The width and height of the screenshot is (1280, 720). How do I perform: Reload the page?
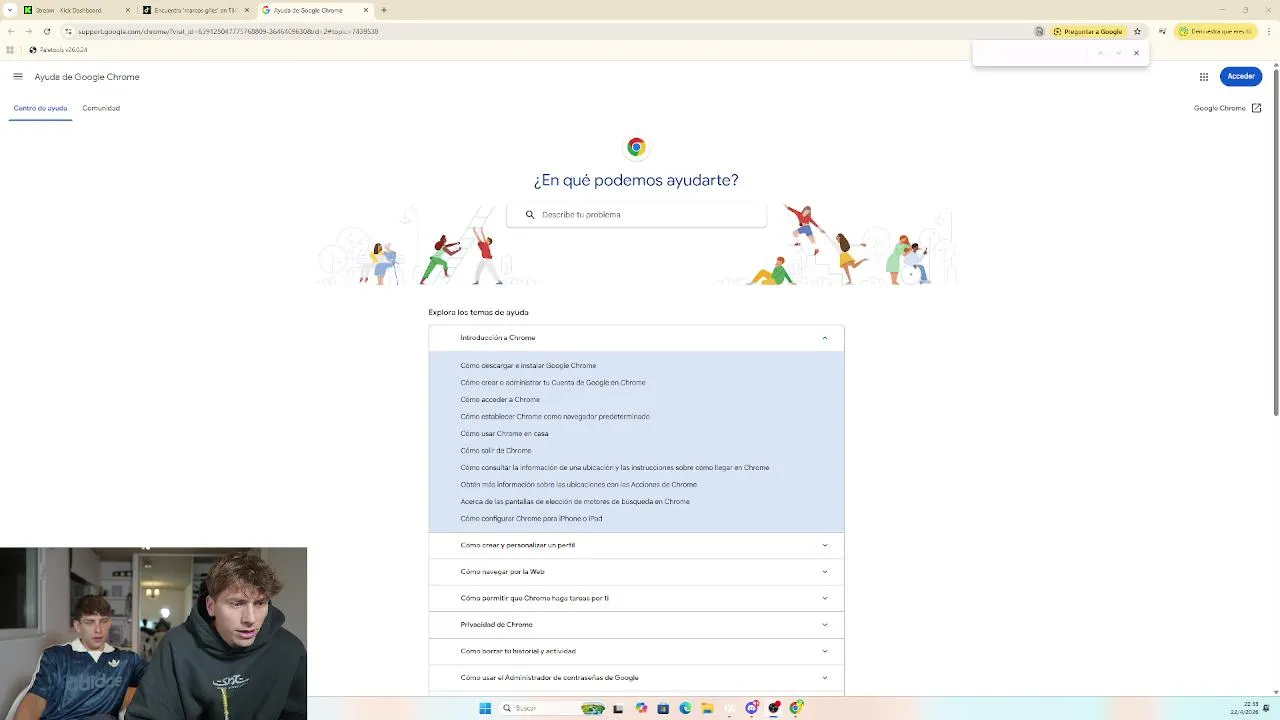[46, 31]
